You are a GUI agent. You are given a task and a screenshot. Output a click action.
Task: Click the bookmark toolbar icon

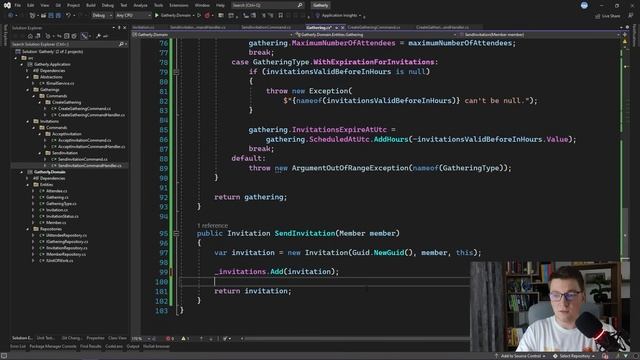(x=280, y=16)
